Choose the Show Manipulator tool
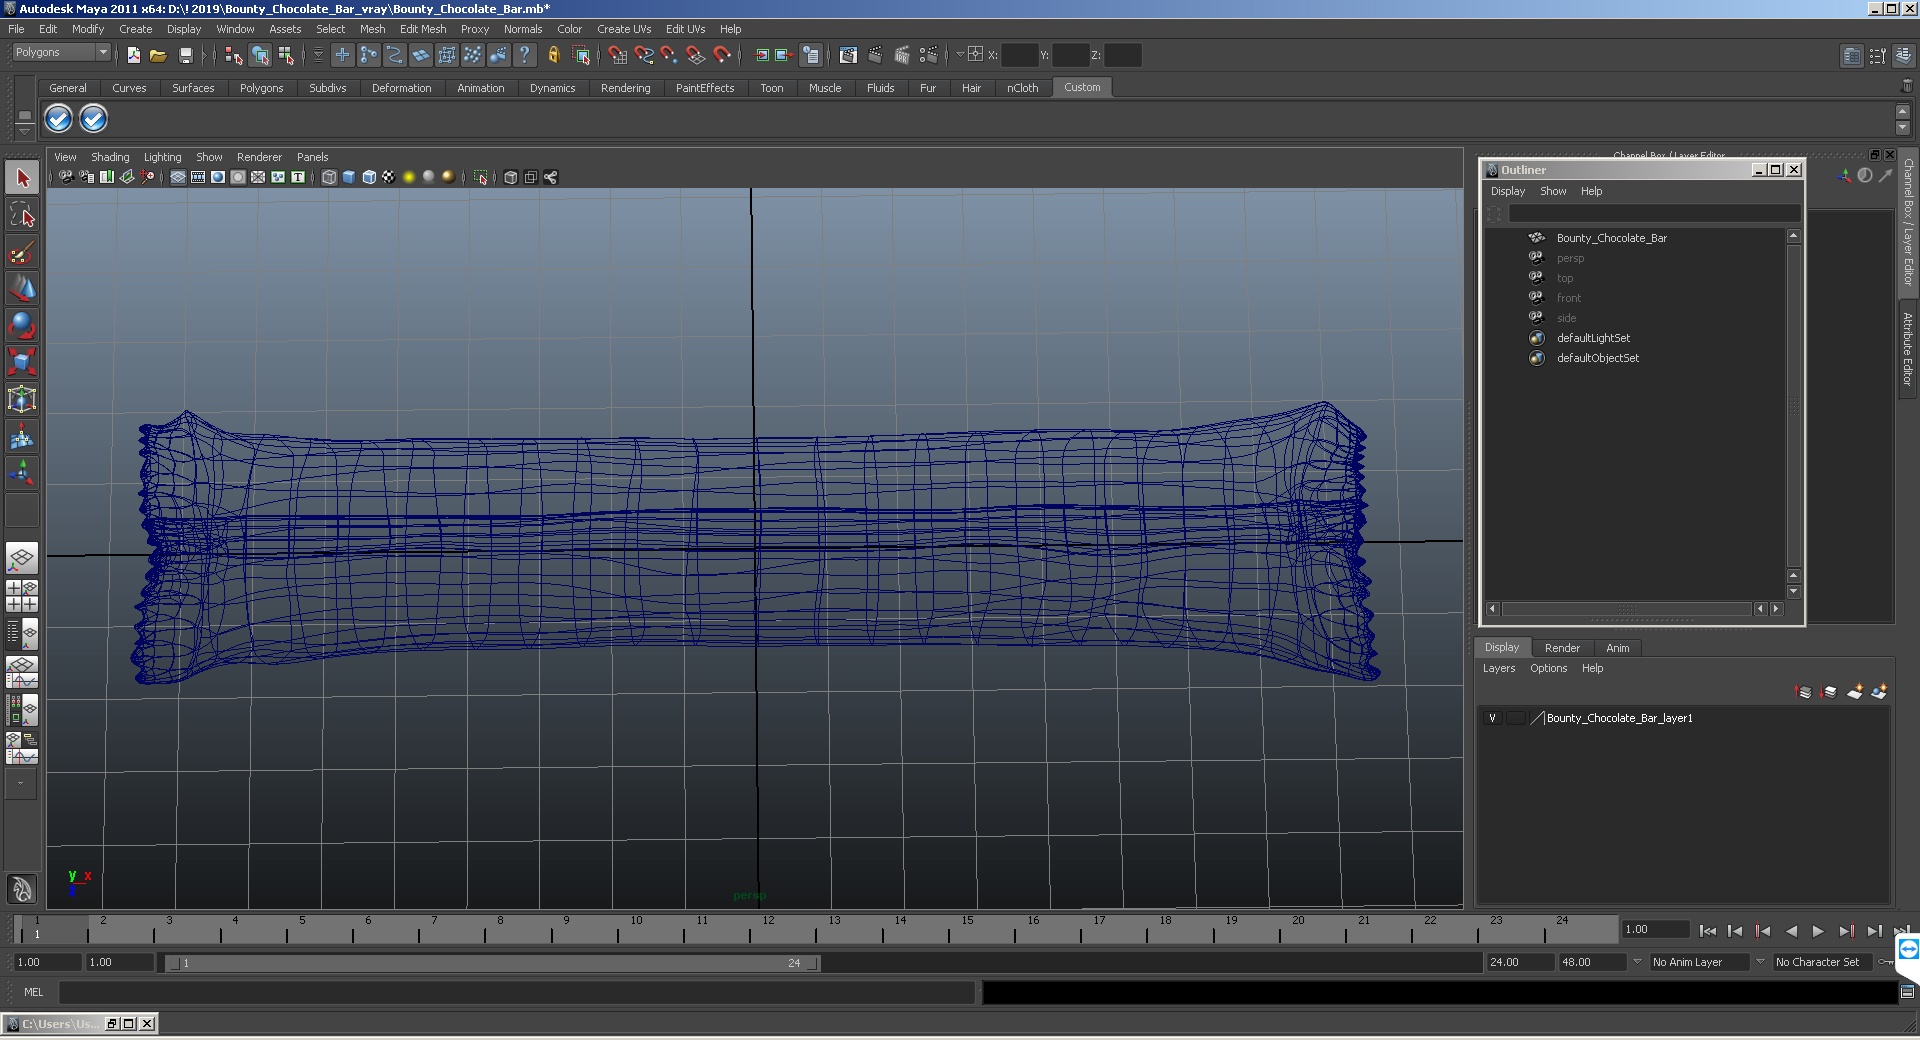The height and width of the screenshot is (1040, 1920). pos(22,472)
